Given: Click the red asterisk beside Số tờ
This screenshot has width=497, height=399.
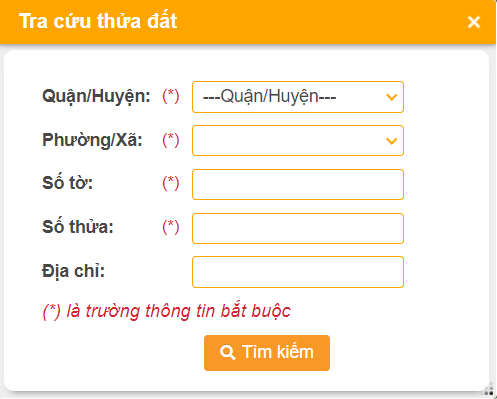Looking at the screenshot, I should (x=171, y=183).
